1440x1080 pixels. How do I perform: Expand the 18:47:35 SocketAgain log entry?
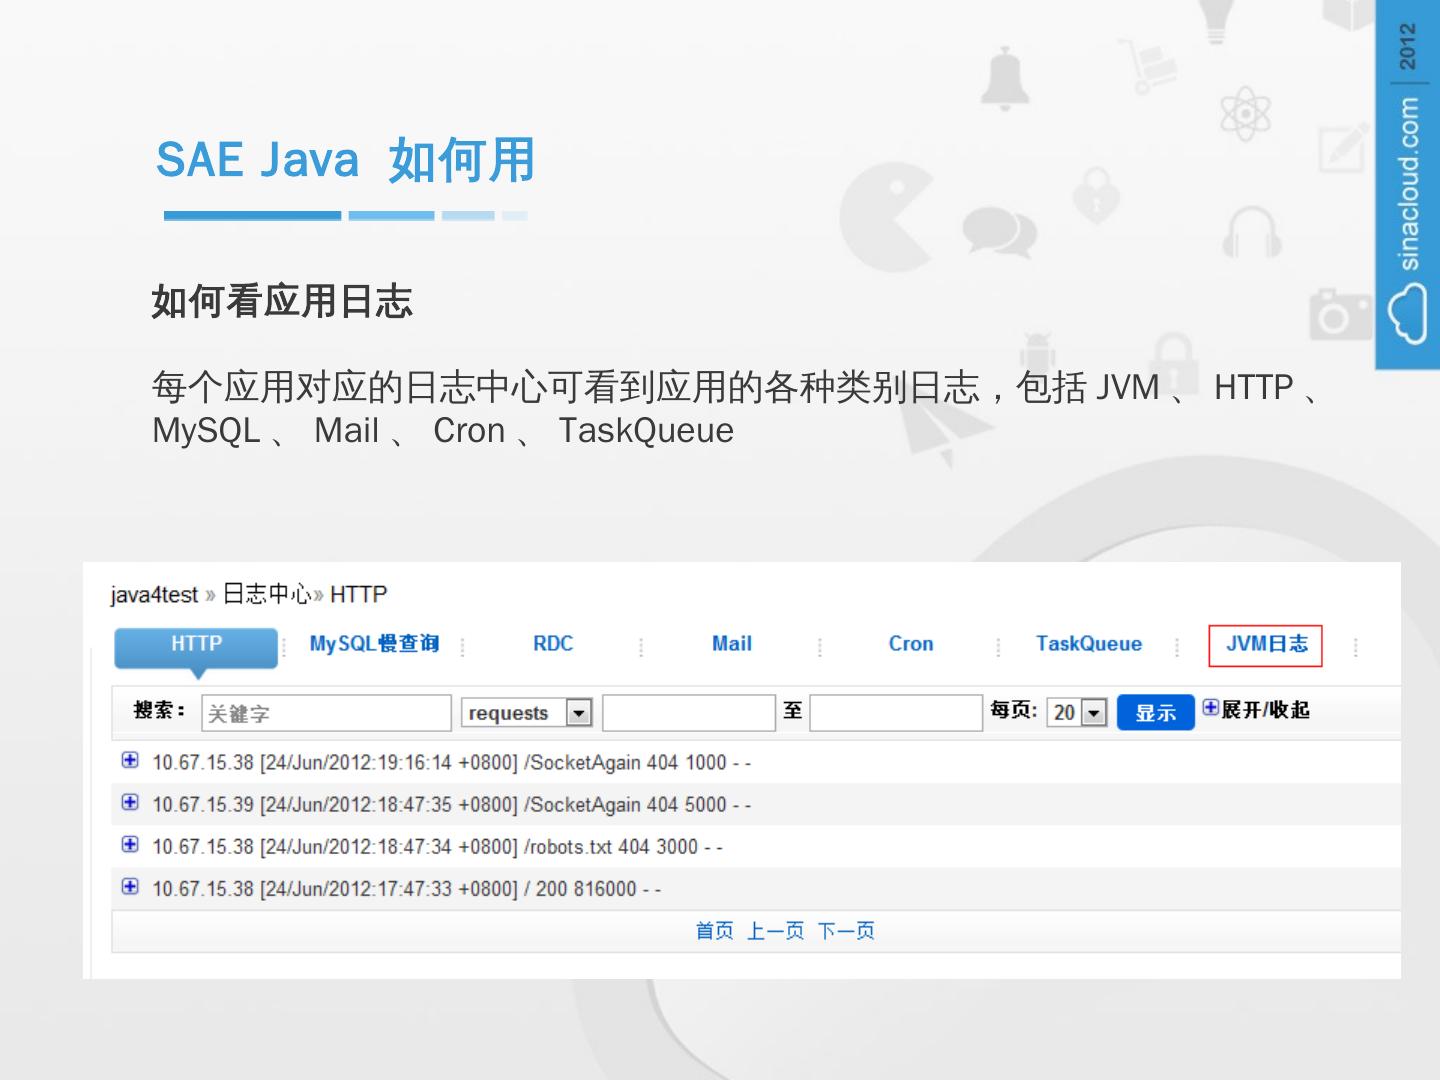[x=130, y=802]
